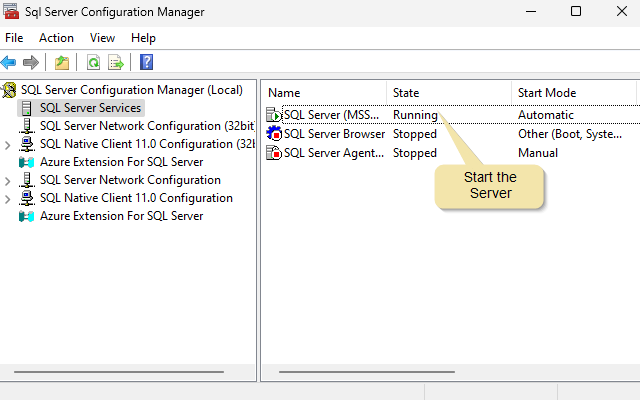The width and height of the screenshot is (640, 400).
Task: Click the SQL Server Network Configuration node icon without 32bit
Action: tap(27, 180)
